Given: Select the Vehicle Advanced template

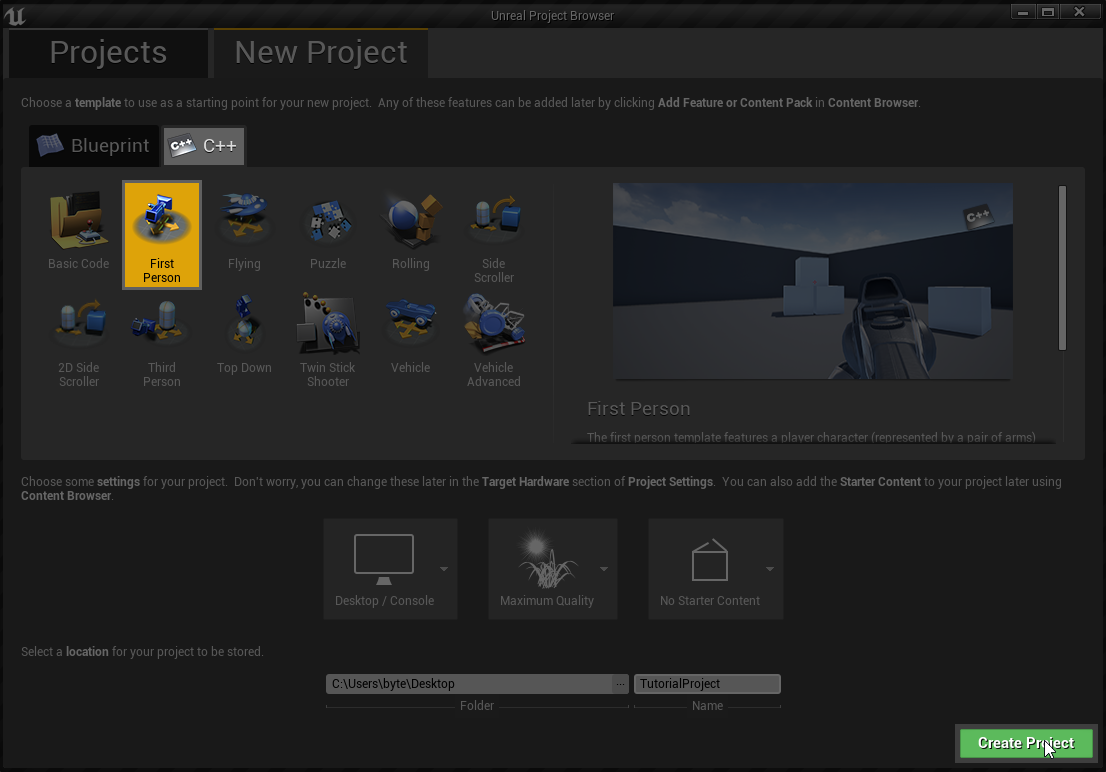Looking at the screenshot, I should click(494, 339).
